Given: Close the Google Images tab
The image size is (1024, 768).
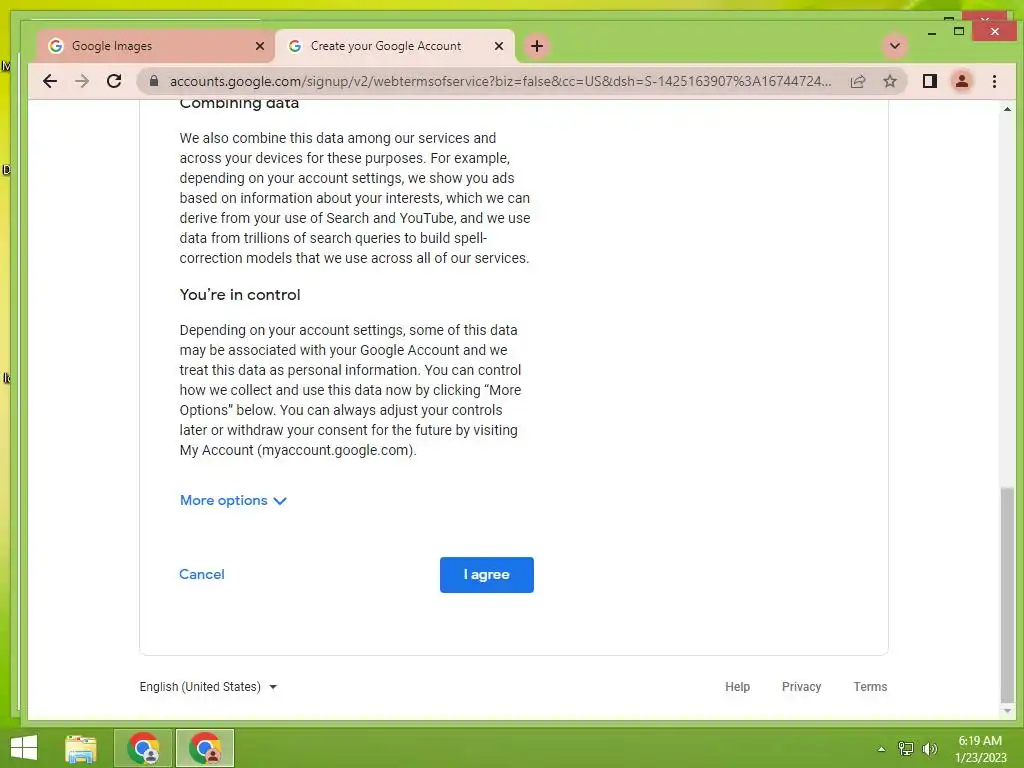Looking at the screenshot, I should (x=260, y=46).
